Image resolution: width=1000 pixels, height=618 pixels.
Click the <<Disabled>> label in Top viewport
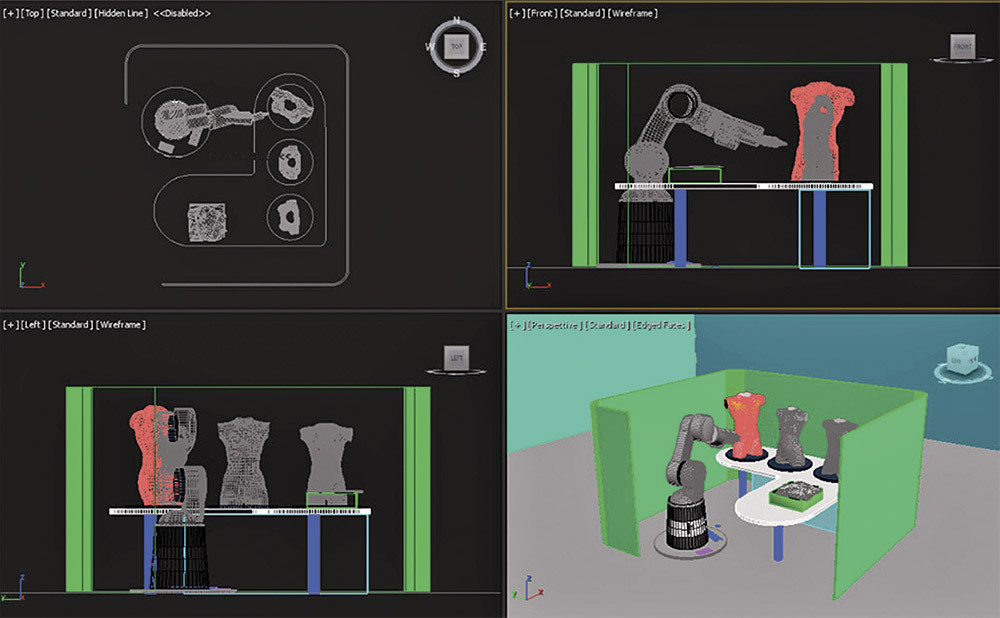(181, 13)
